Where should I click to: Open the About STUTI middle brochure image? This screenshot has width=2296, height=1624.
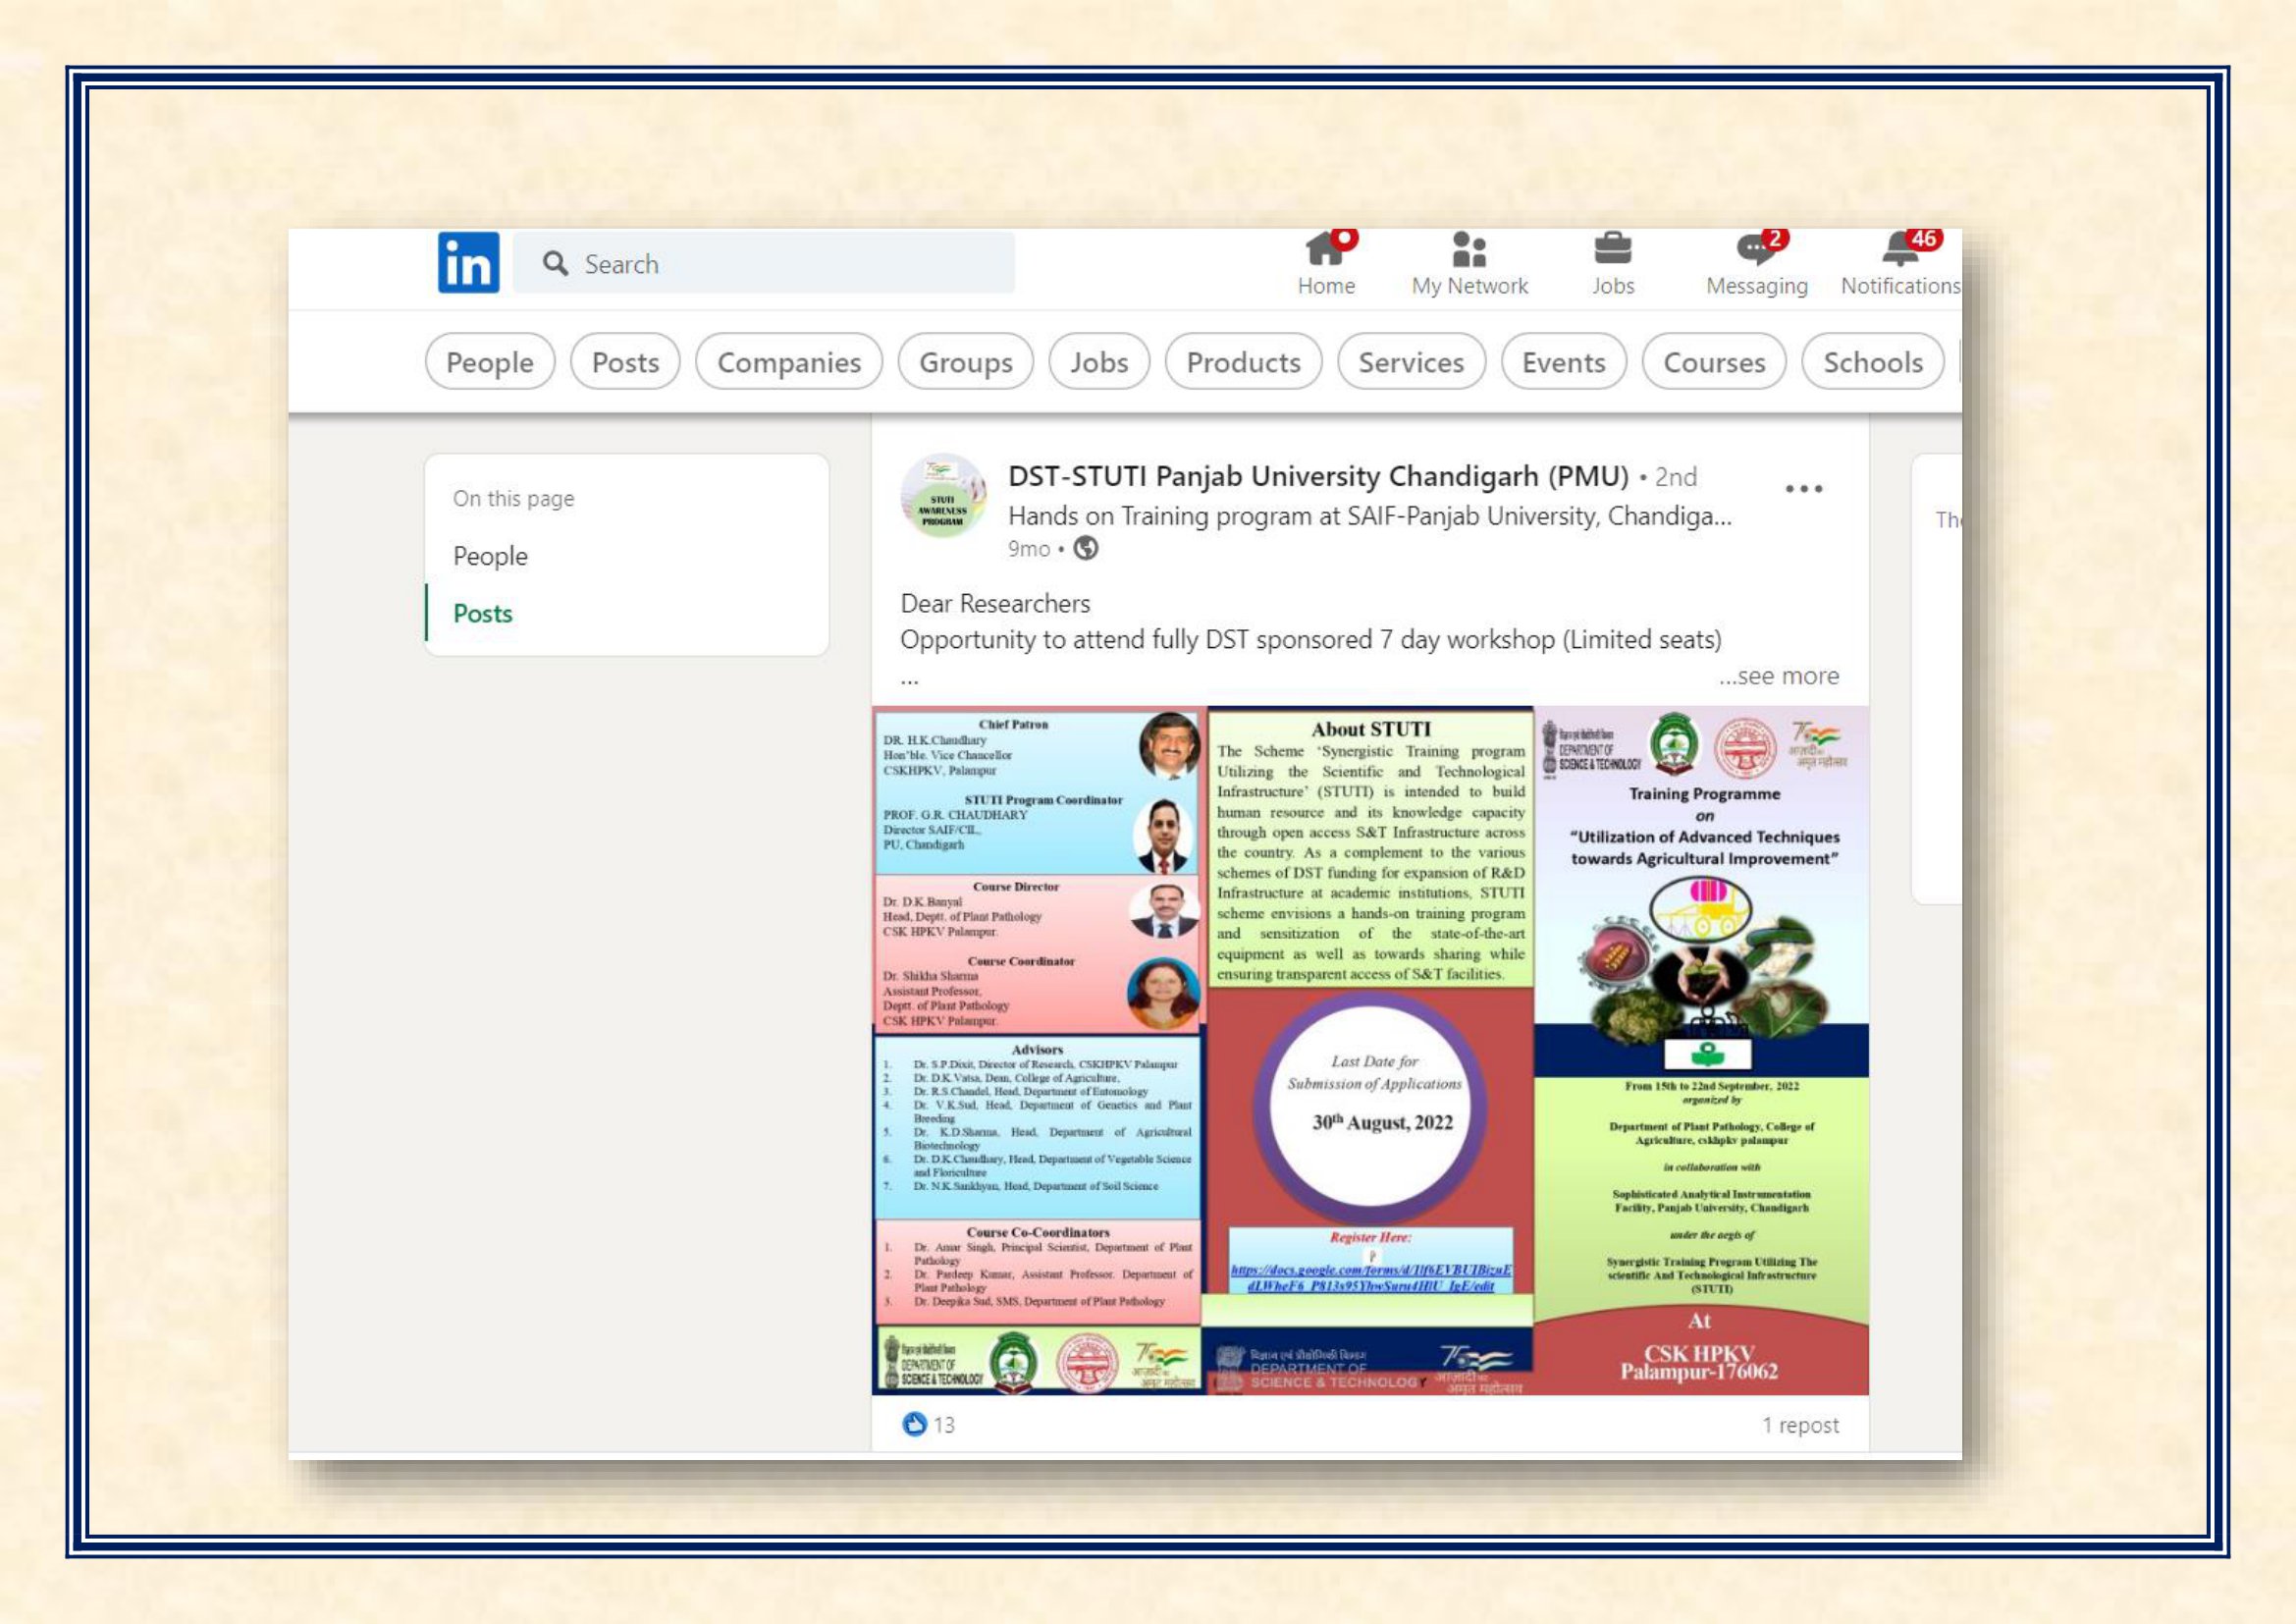pos(1370,1050)
